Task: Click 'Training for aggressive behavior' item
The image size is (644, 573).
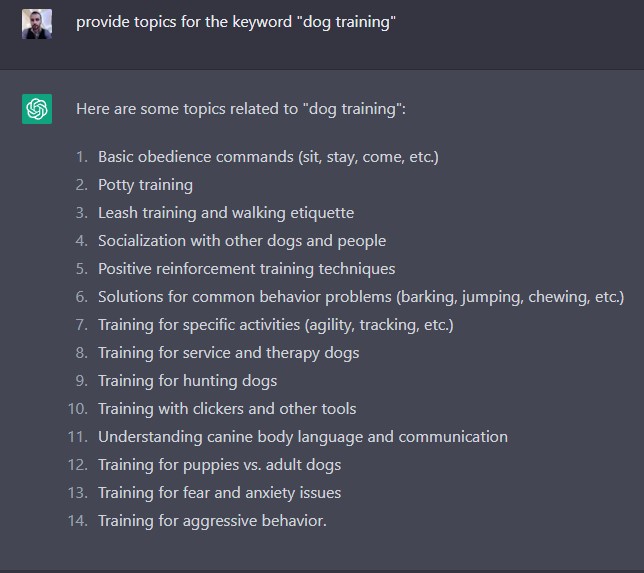Action: [x=212, y=521]
